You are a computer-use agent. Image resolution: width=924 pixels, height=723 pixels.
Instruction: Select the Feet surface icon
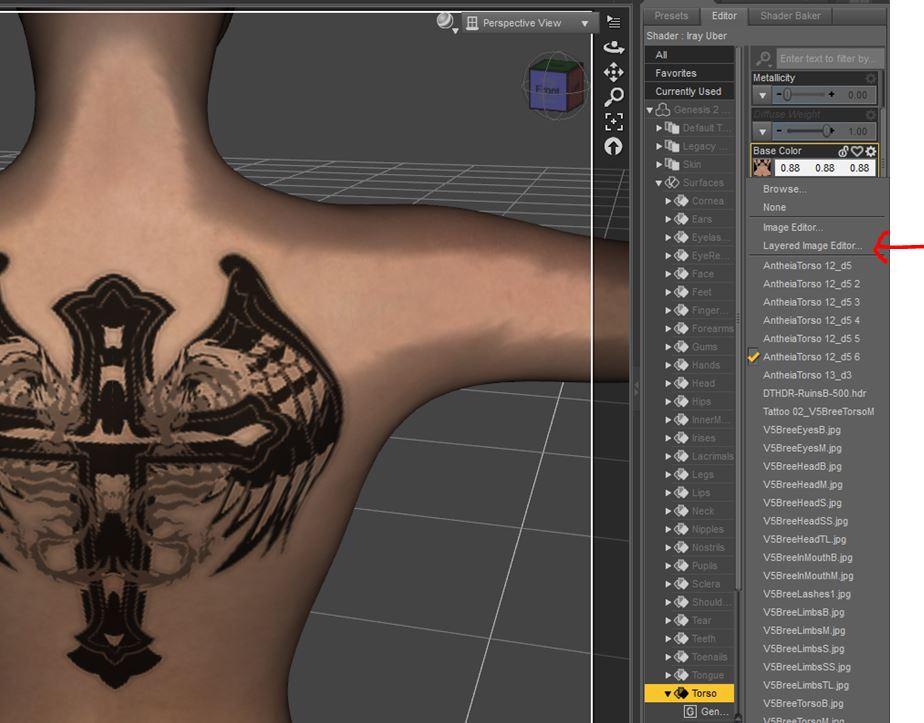(x=681, y=292)
